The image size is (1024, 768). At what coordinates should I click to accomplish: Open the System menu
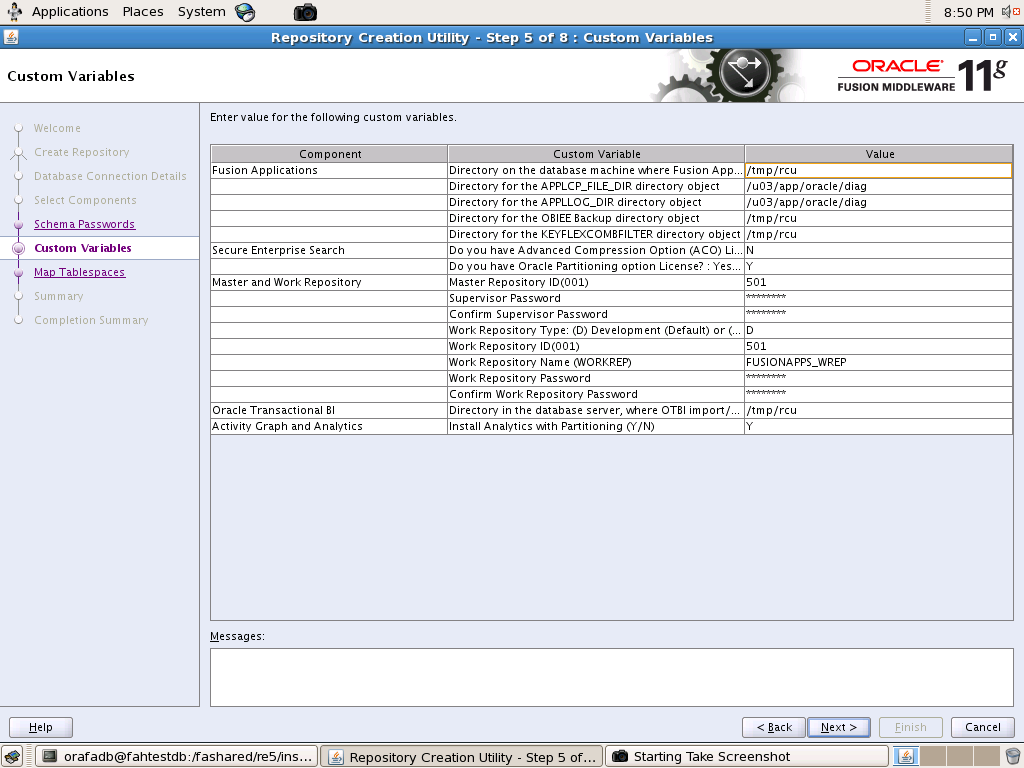pyautogui.click(x=202, y=12)
